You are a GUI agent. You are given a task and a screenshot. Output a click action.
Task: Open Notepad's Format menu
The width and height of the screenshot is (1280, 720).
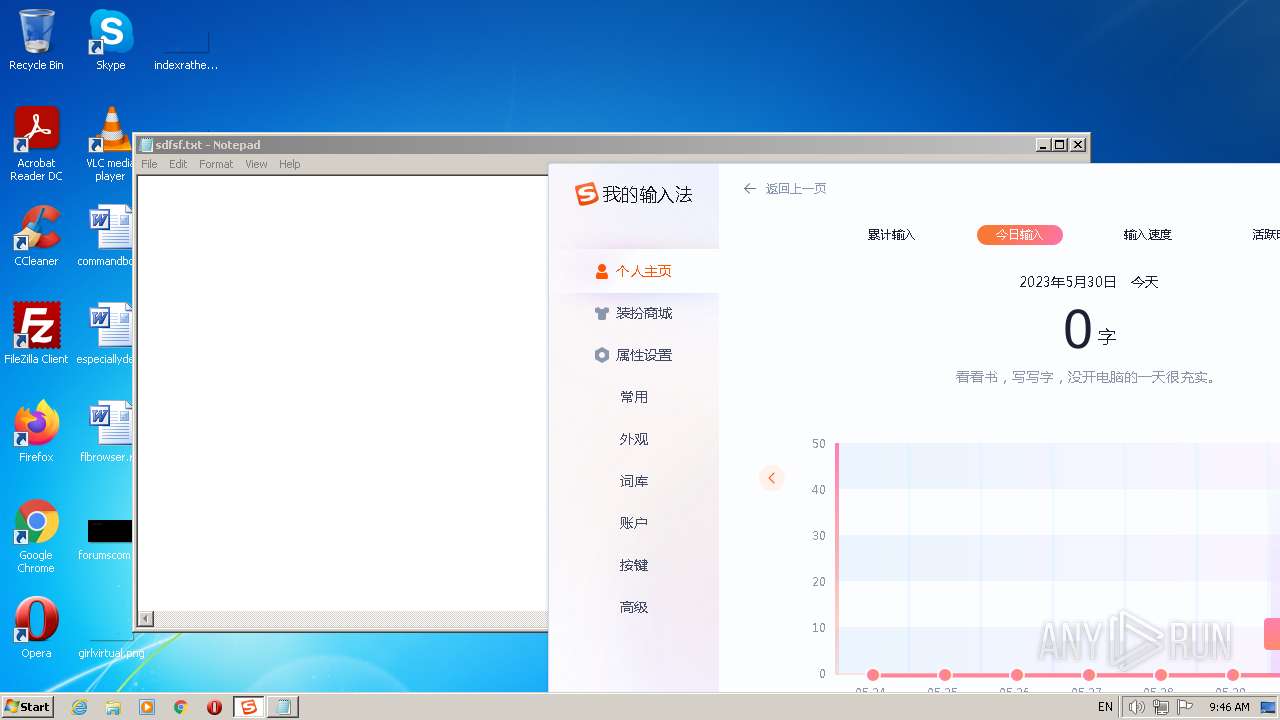216,164
